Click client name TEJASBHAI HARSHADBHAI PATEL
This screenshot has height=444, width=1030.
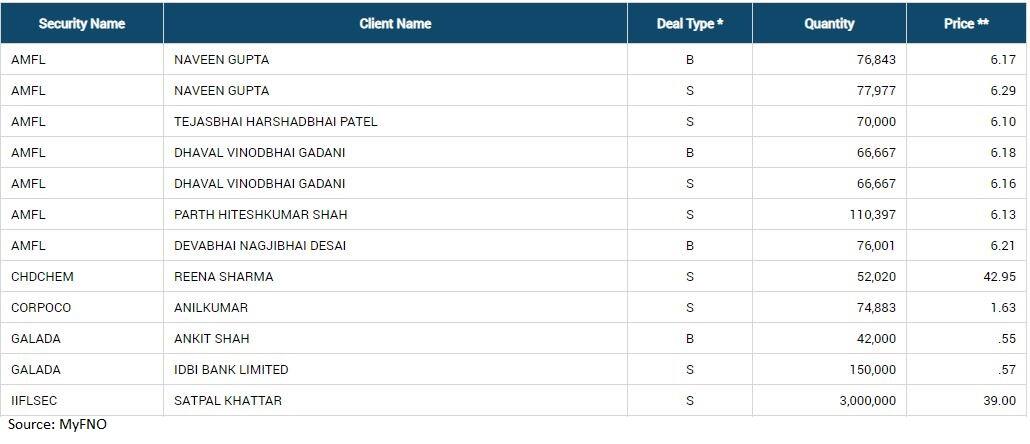point(276,122)
